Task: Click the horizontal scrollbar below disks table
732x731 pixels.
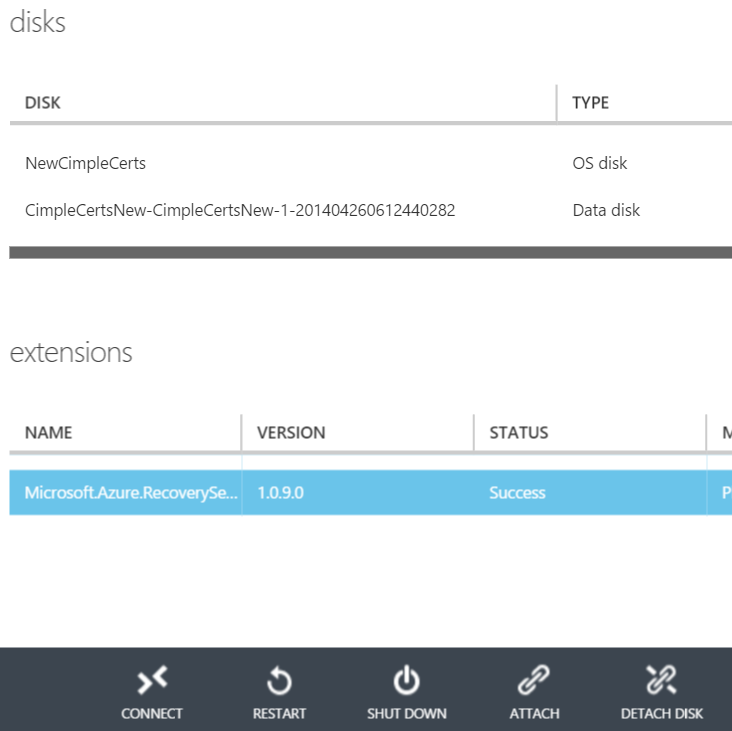Action: coord(370,253)
